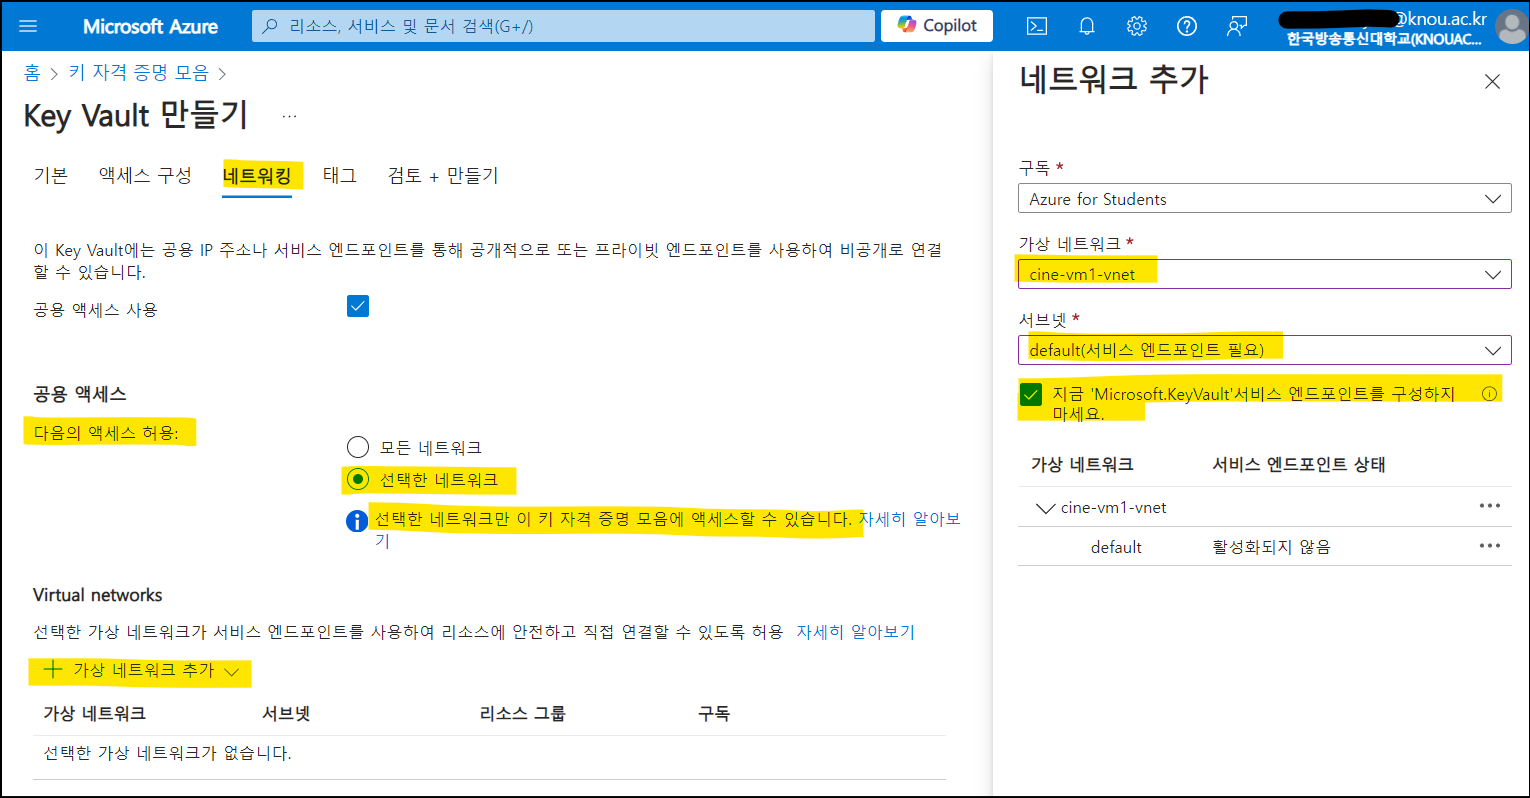The height and width of the screenshot is (798, 1530).
Task: Click the 구독 column header in main table
Action: 714,713
